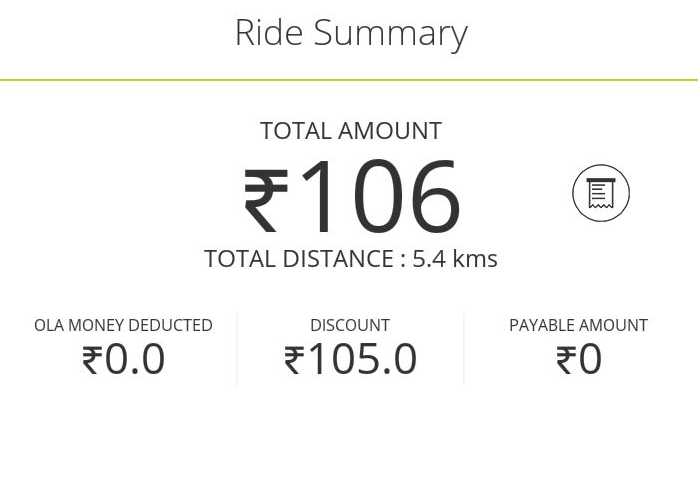Click the rupee symbol before 106
The height and width of the screenshot is (488, 698).
[265, 200]
